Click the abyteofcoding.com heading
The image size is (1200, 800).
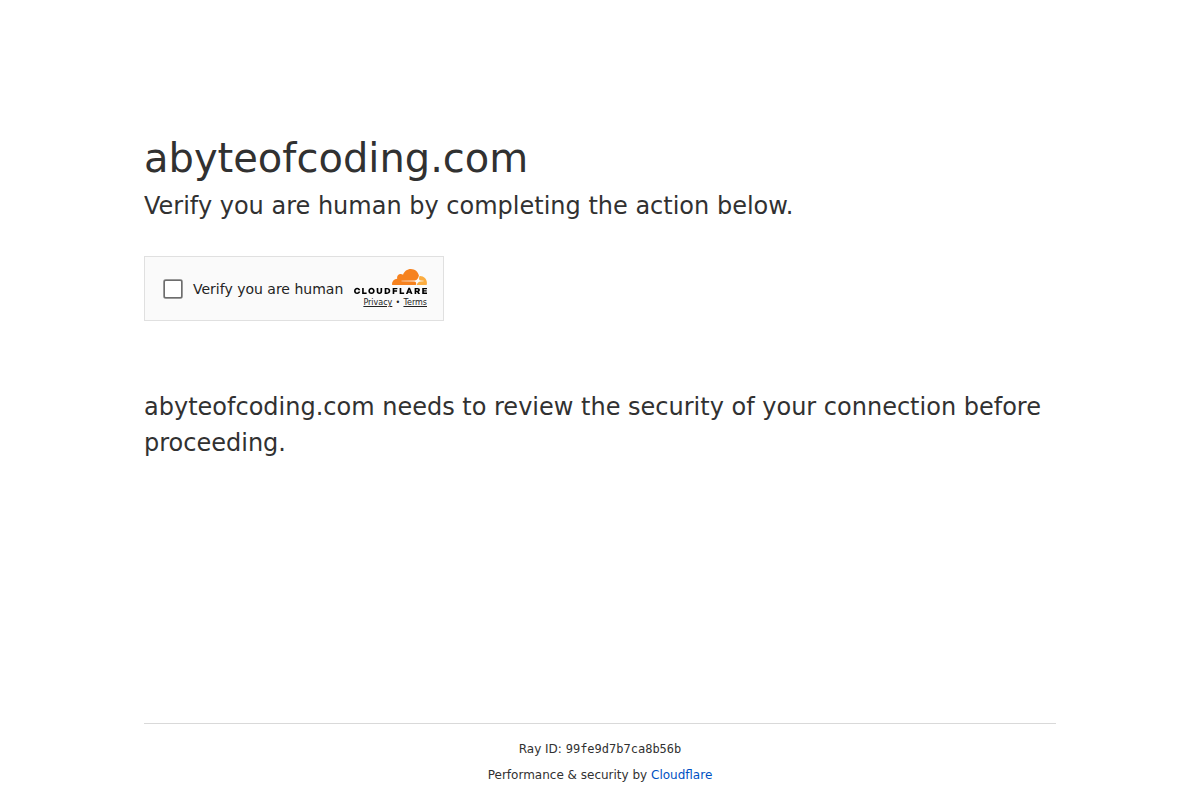pyautogui.click(x=336, y=158)
